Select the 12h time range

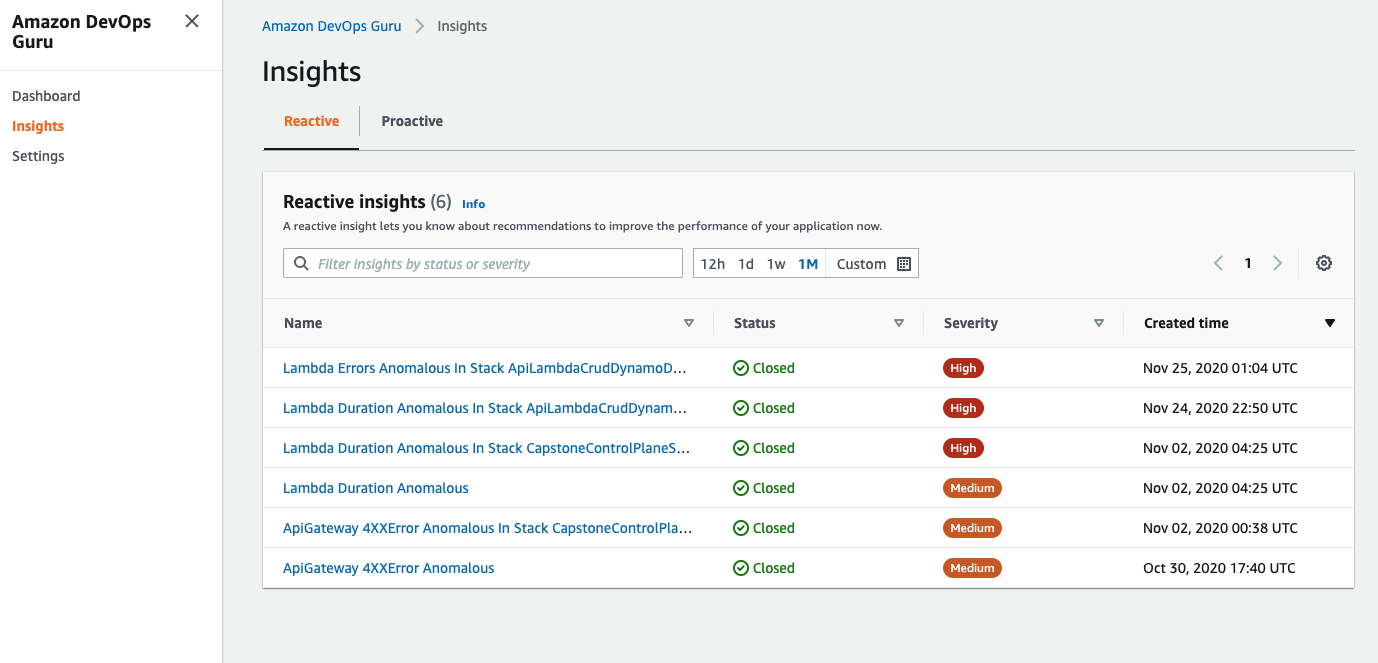(x=712, y=264)
